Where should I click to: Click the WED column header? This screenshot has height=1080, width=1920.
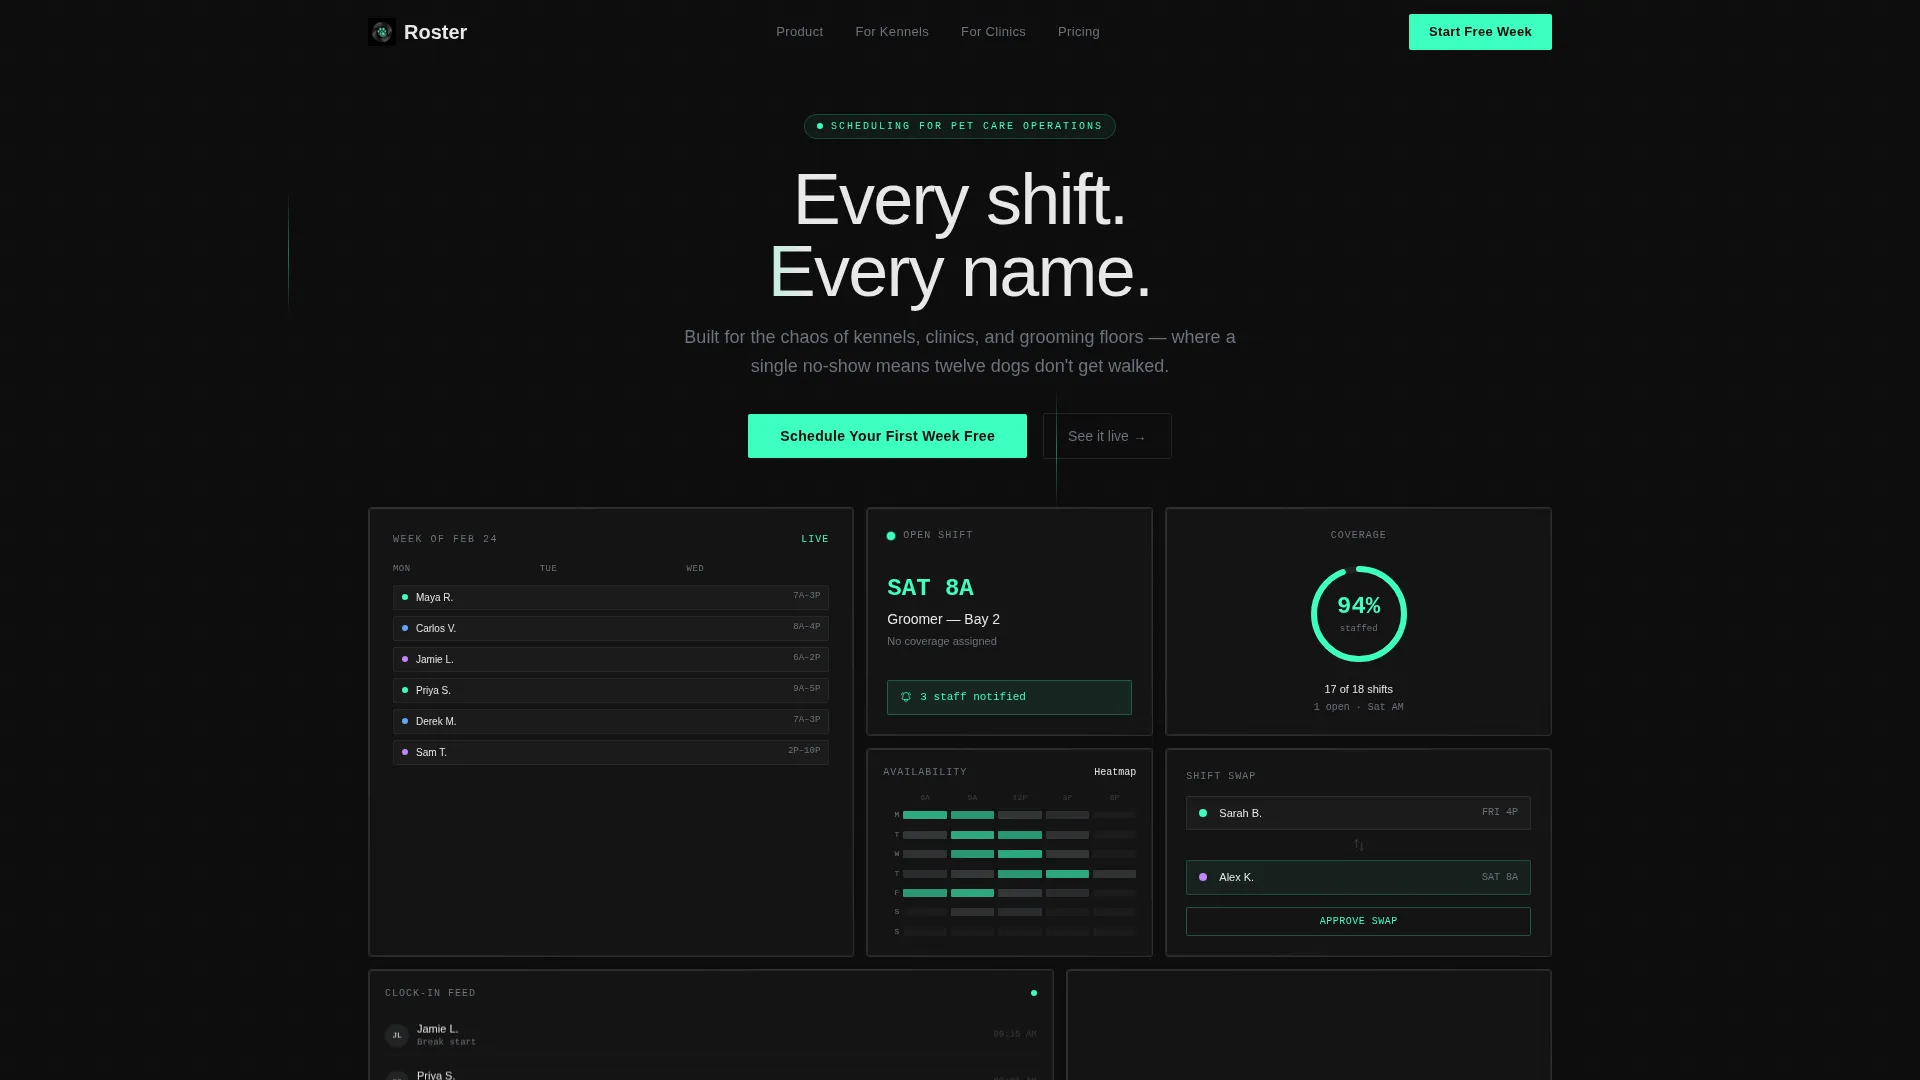point(695,568)
